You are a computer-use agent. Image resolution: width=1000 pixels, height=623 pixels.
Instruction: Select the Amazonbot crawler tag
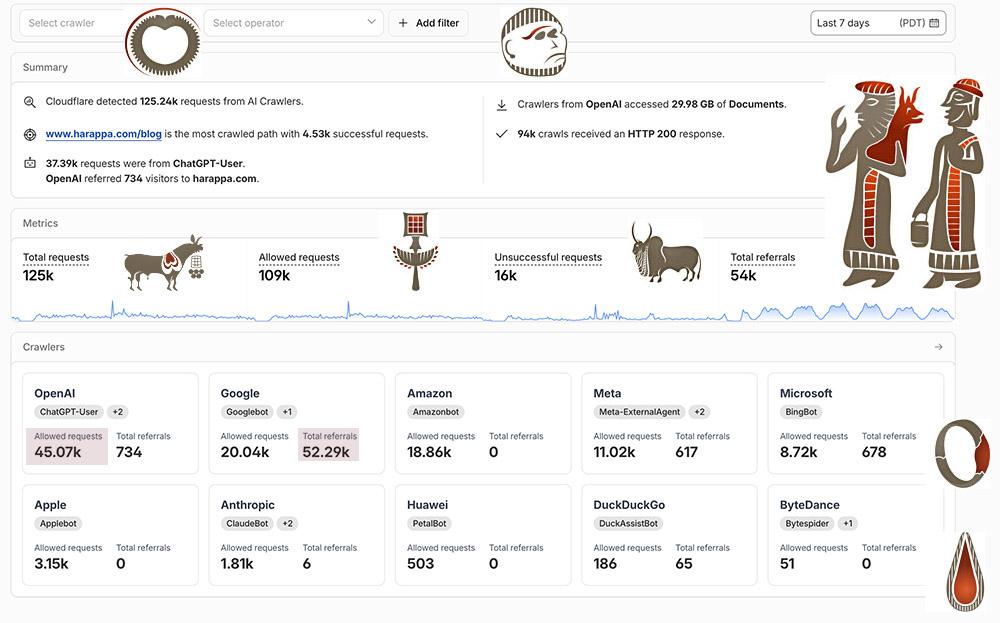[x=436, y=412]
